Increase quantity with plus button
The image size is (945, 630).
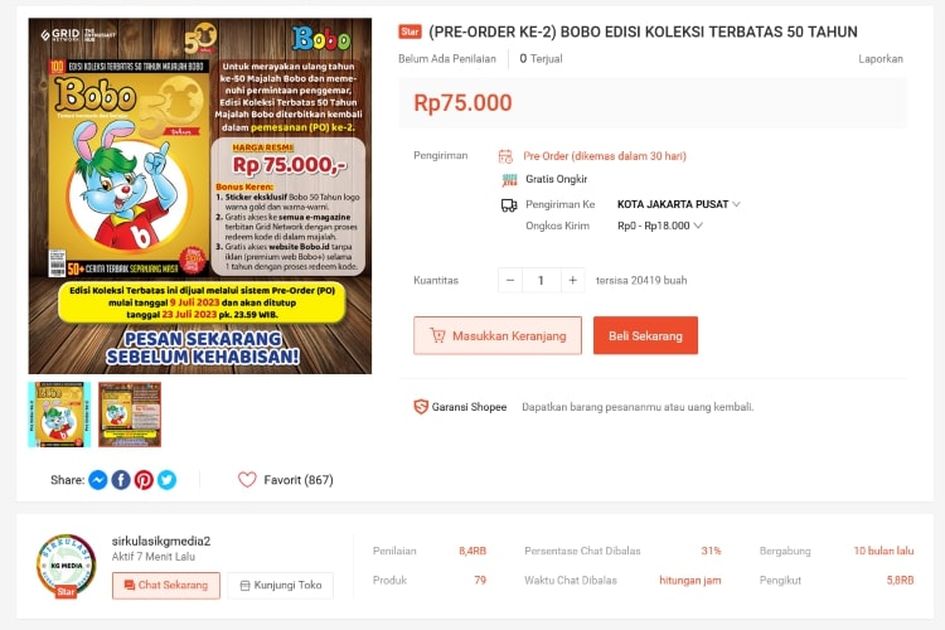pos(573,280)
